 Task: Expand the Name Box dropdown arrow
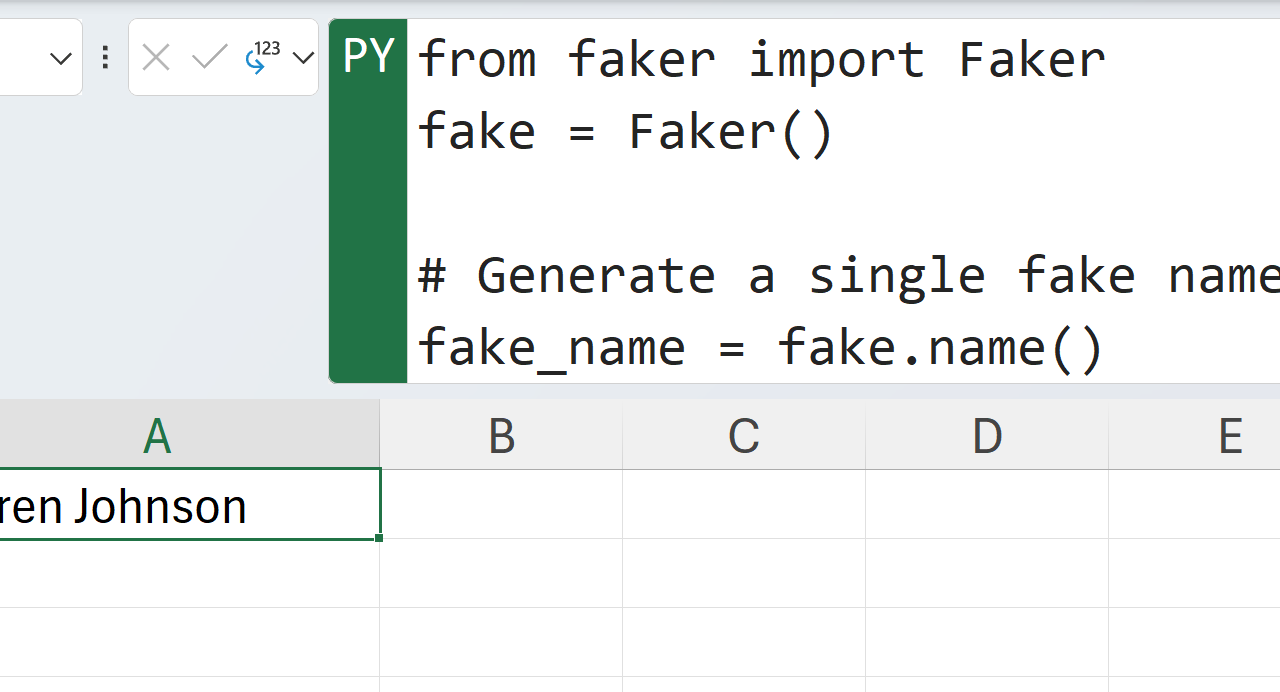[x=61, y=58]
